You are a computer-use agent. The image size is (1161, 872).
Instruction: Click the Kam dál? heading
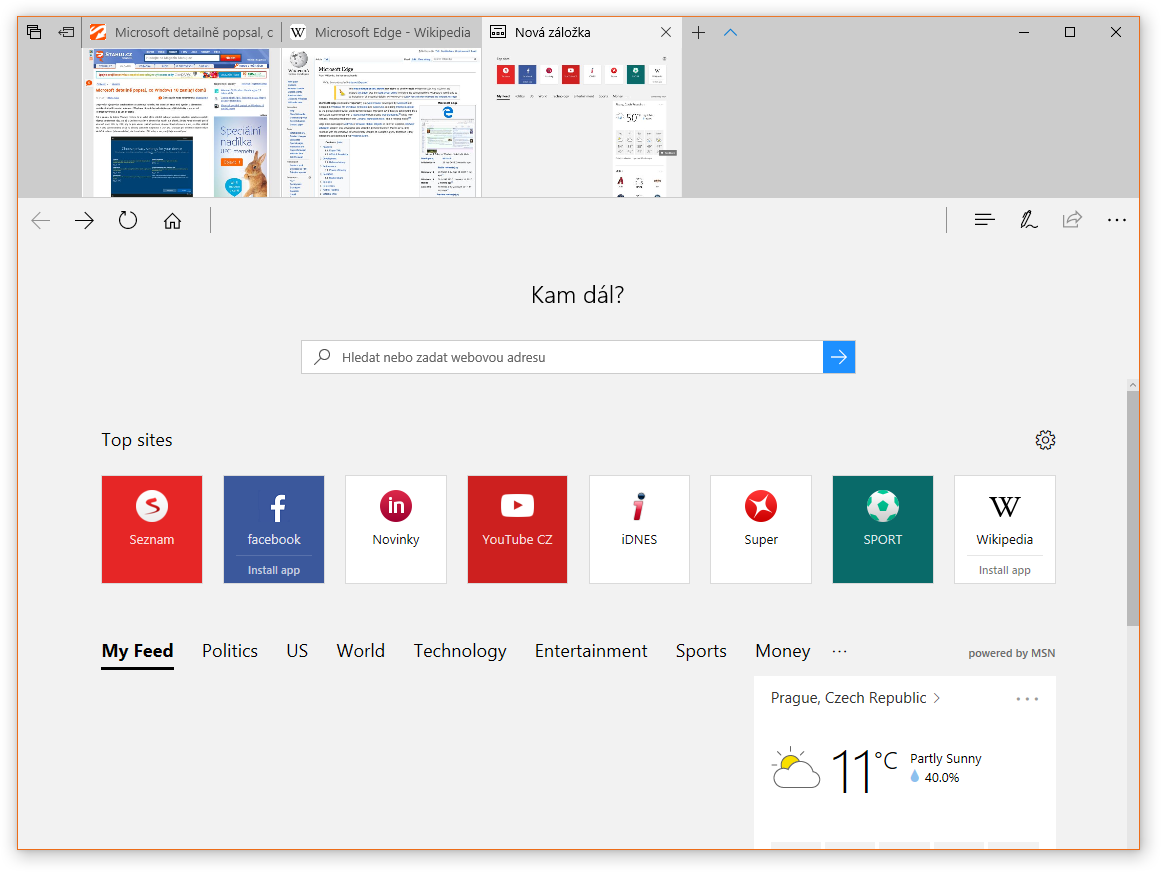[578, 295]
